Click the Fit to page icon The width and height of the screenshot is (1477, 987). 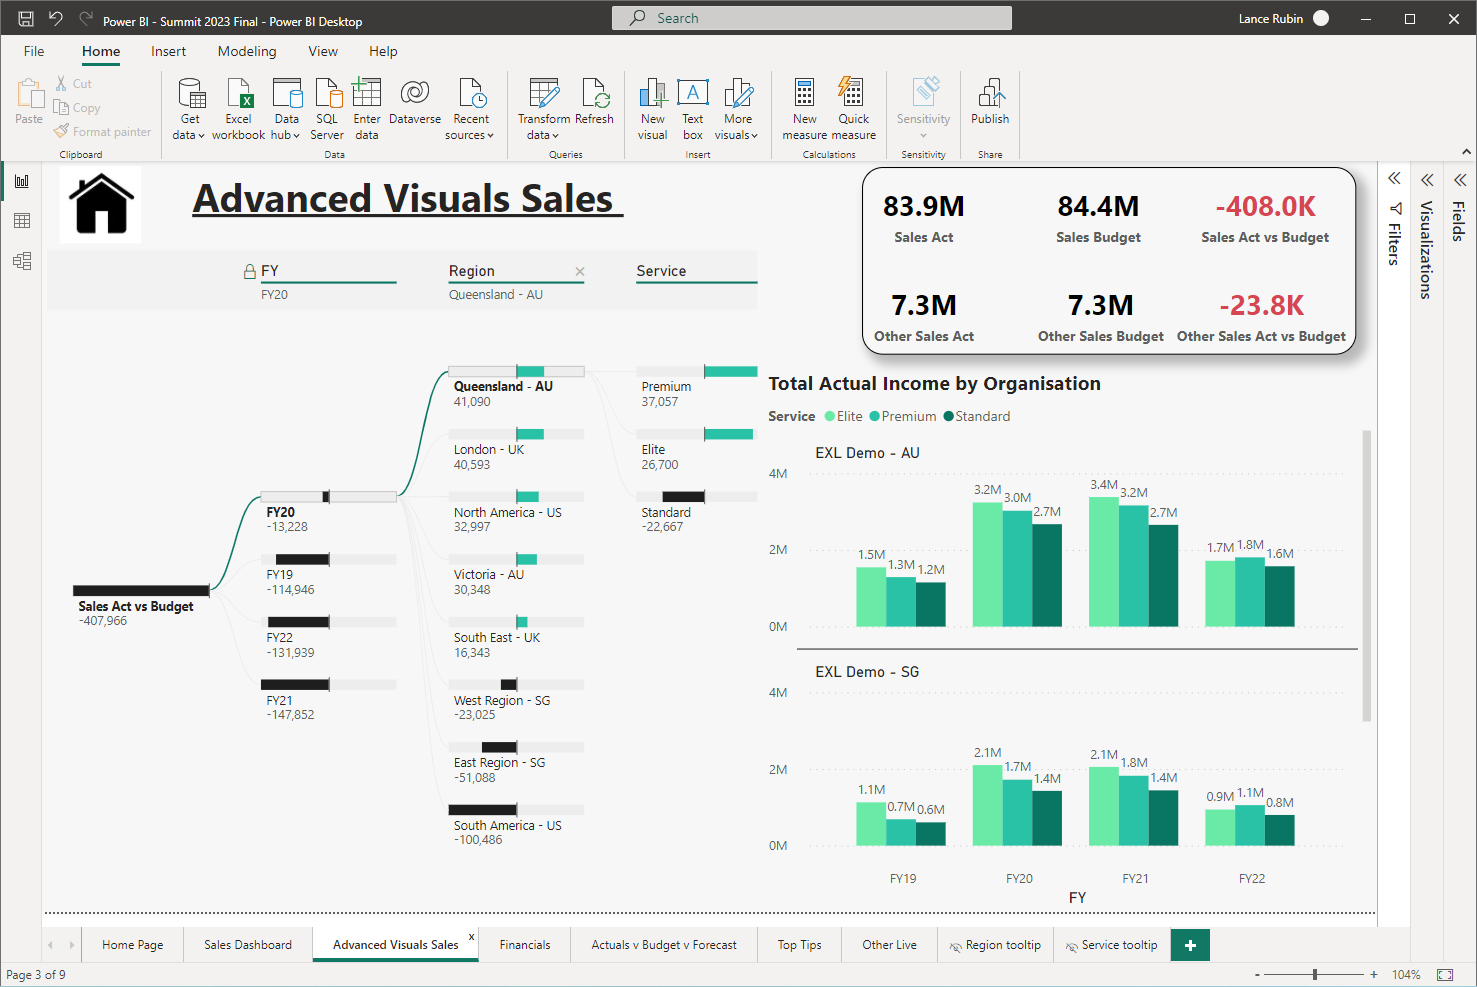[1445, 974]
